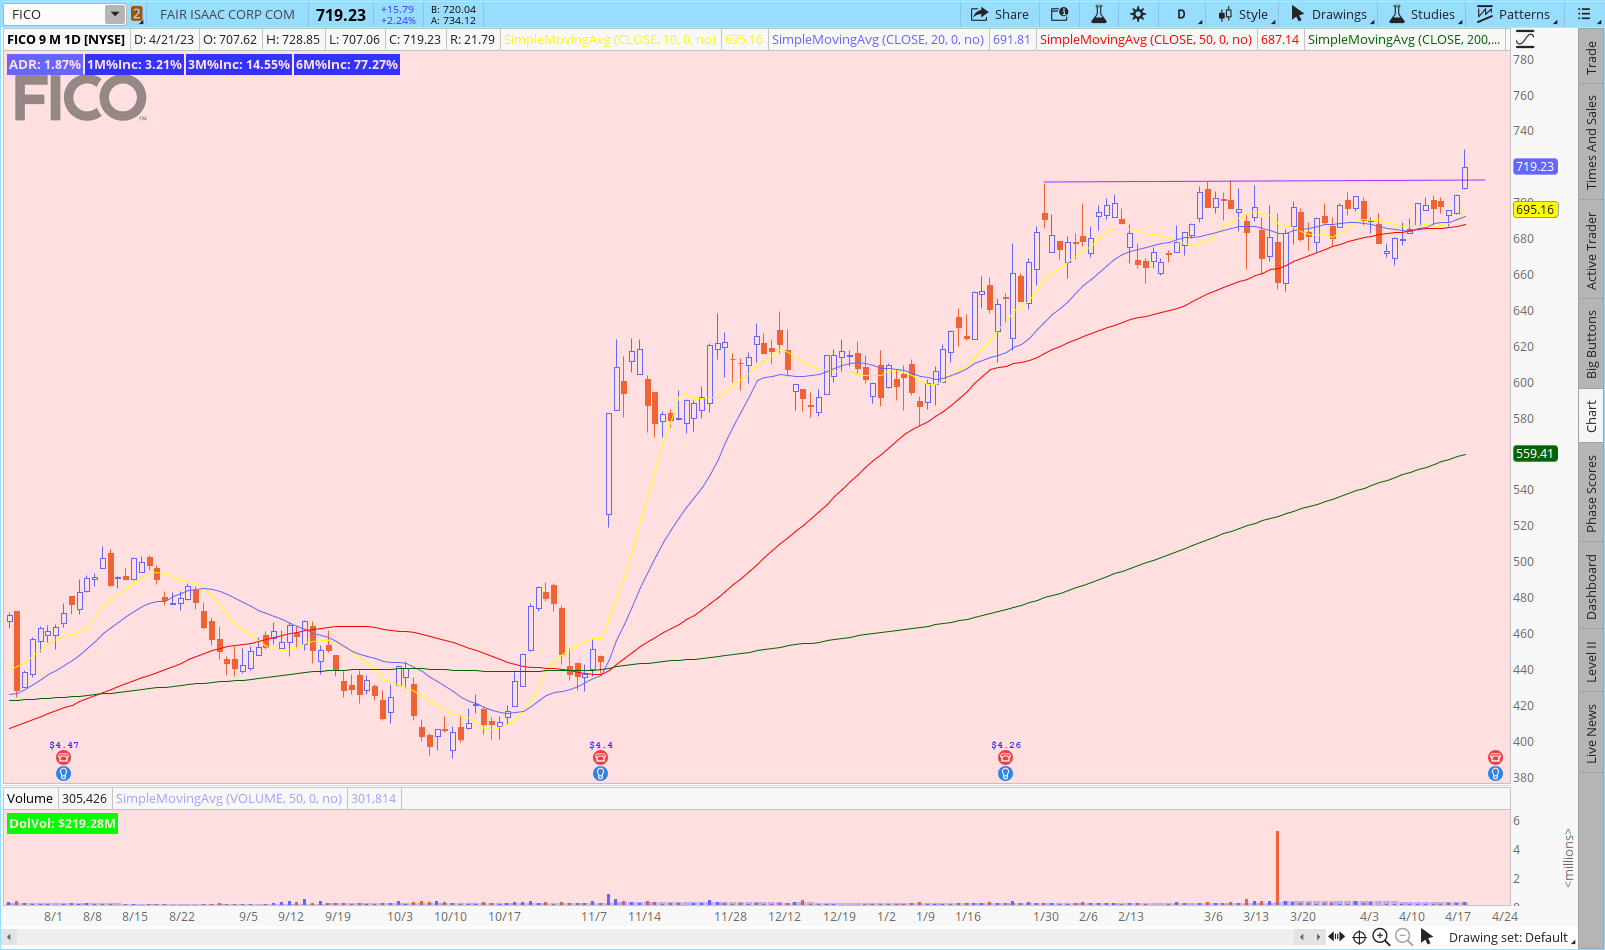The width and height of the screenshot is (1605, 950).
Task: Select the SimpleMovingAvg 50 study label
Action: [x=1146, y=40]
